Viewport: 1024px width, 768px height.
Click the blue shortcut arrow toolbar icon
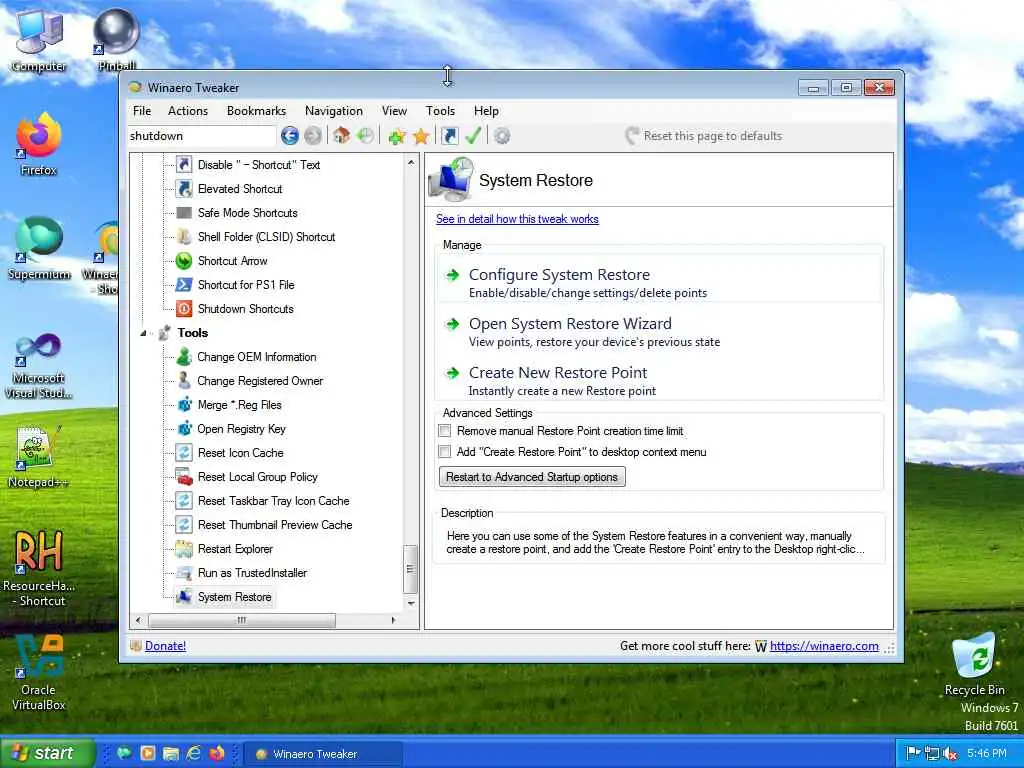[x=450, y=136]
